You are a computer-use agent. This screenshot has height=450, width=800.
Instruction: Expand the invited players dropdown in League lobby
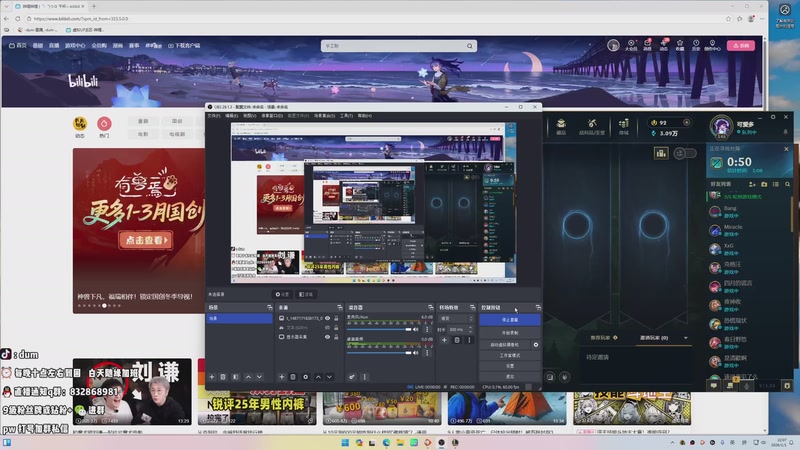[x=685, y=338]
